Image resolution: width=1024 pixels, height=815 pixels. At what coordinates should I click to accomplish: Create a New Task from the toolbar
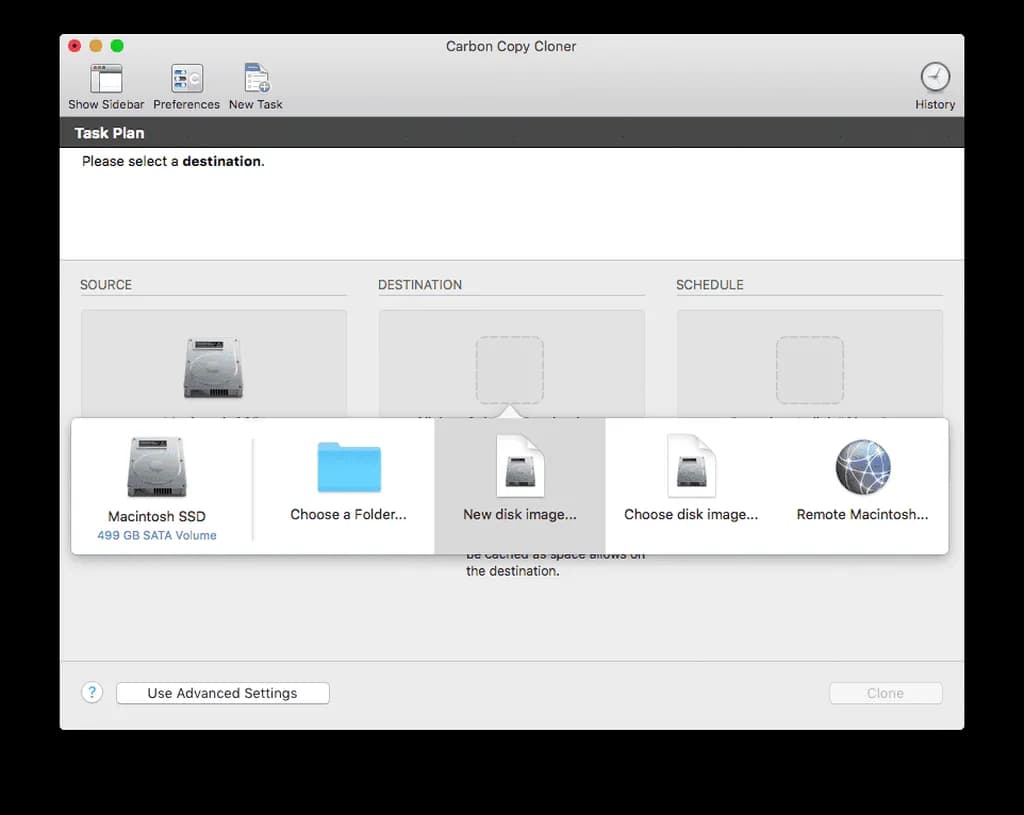[256, 80]
